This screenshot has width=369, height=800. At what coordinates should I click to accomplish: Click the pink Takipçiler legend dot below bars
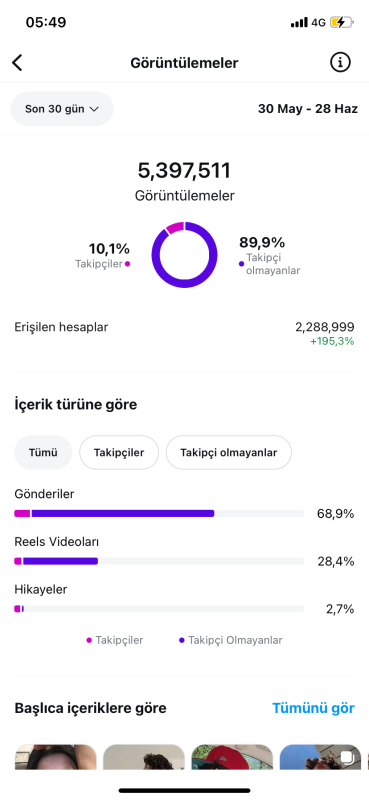click(x=89, y=640)
